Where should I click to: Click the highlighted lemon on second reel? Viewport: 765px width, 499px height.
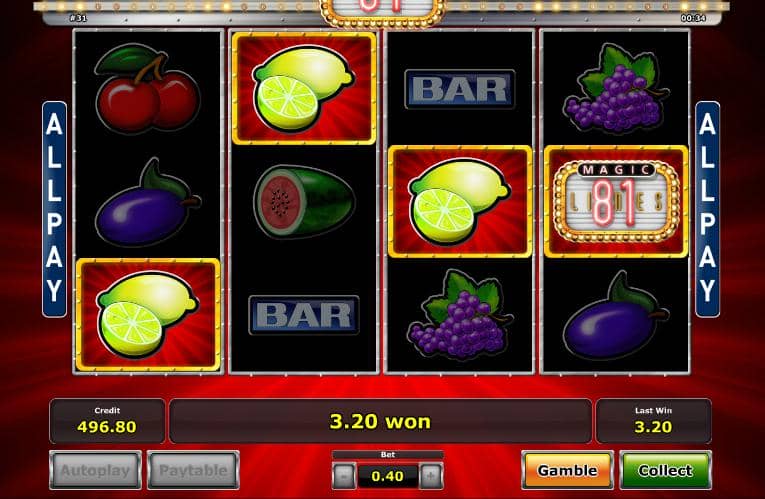(304, 88)
